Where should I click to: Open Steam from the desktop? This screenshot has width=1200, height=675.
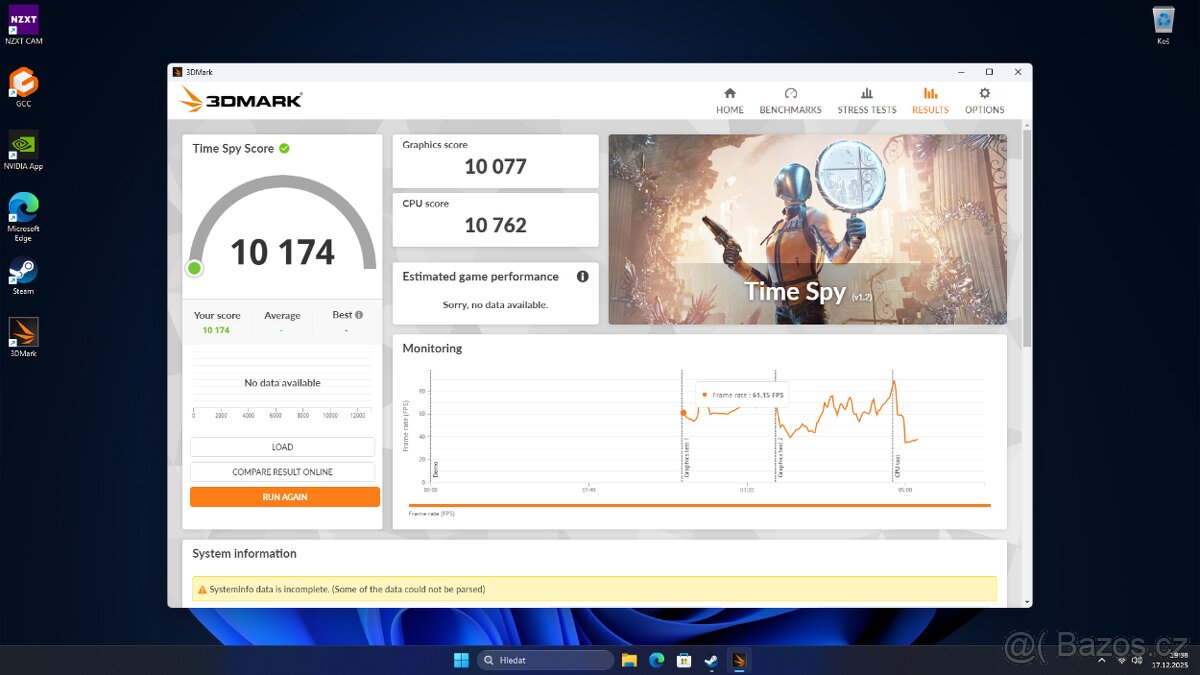point(22,270)
